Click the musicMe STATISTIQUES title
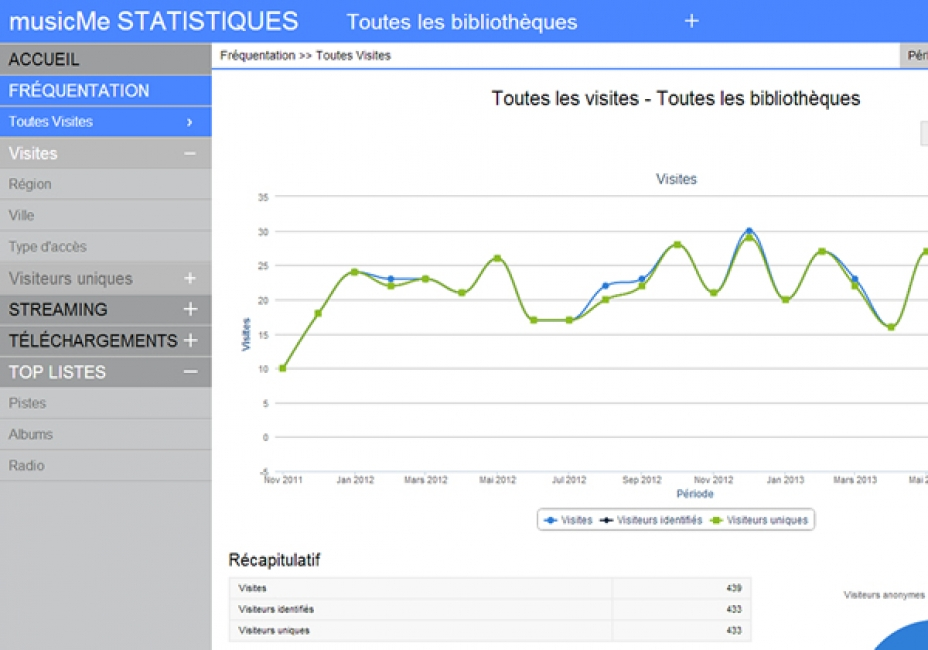This screenshot has width=928, height=650. pyautogui.click(x=154, y=21)
